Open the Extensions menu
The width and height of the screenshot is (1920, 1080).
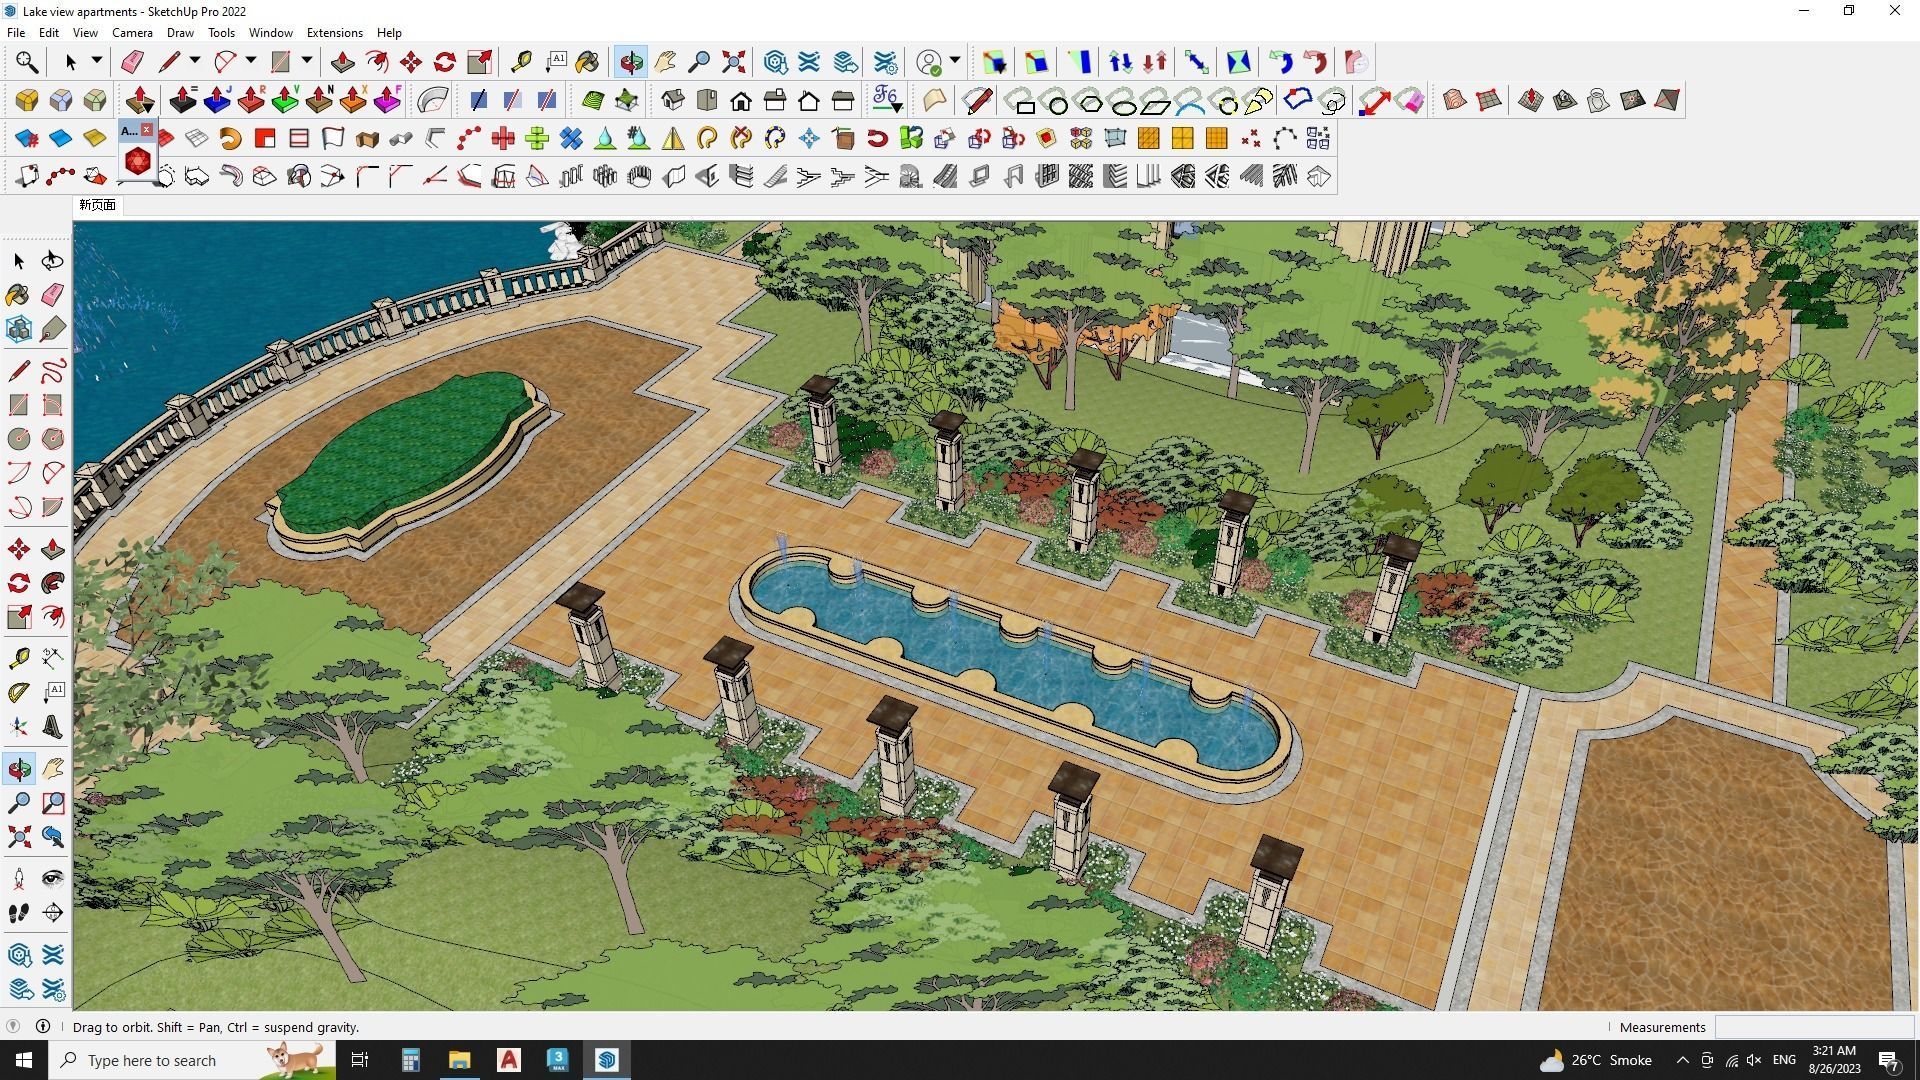click(x=334, y=32)
